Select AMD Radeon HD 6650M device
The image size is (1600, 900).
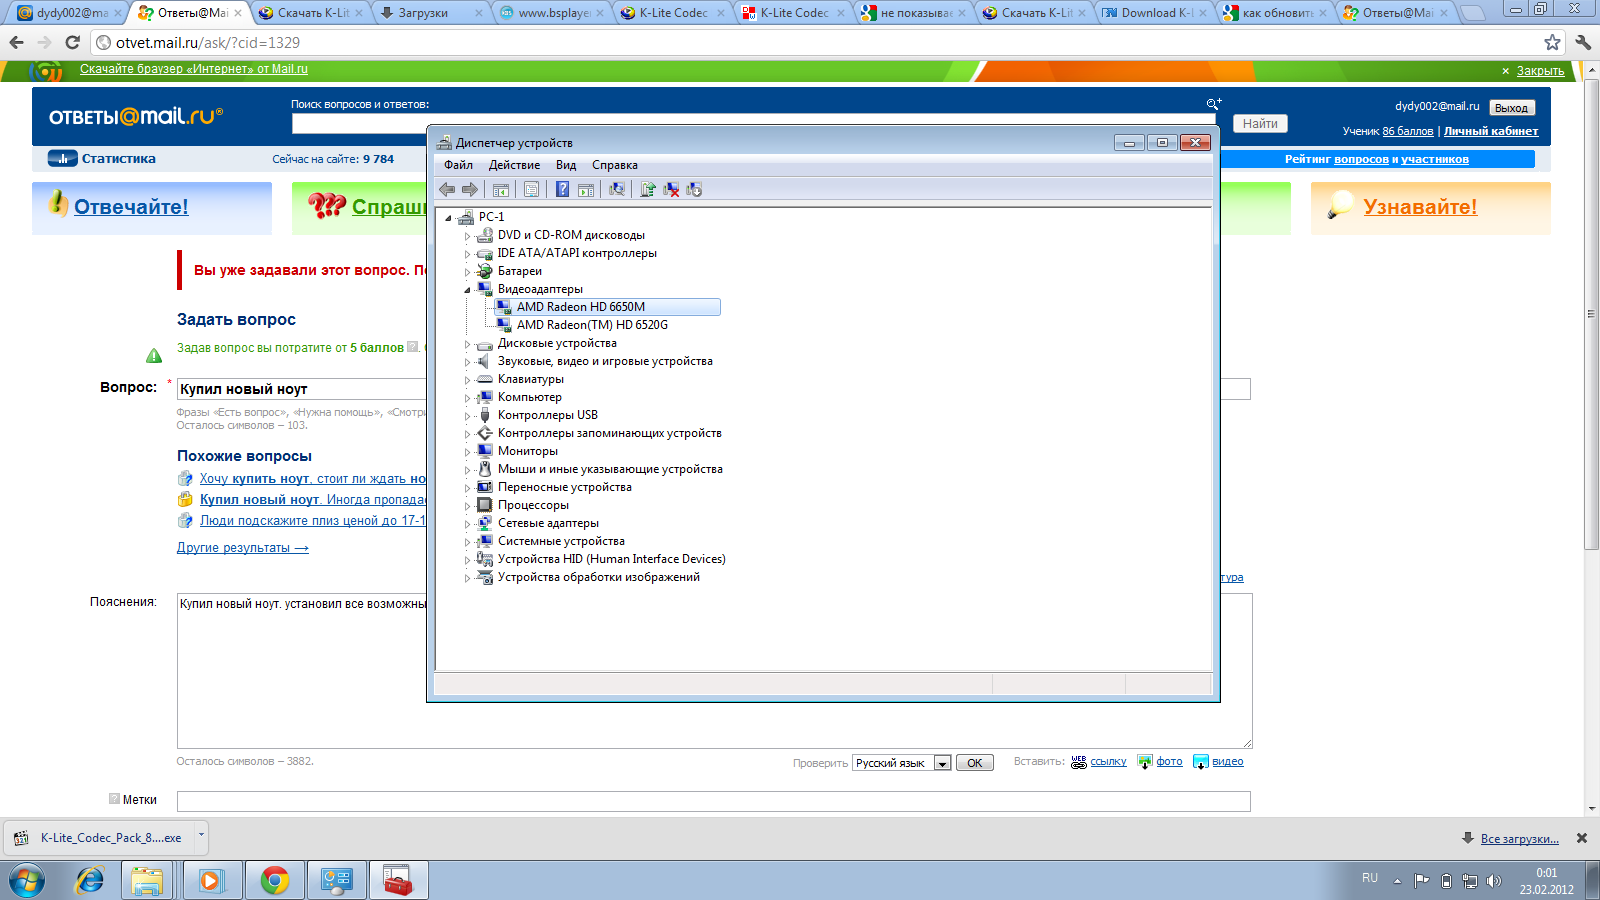coord(581,307)
